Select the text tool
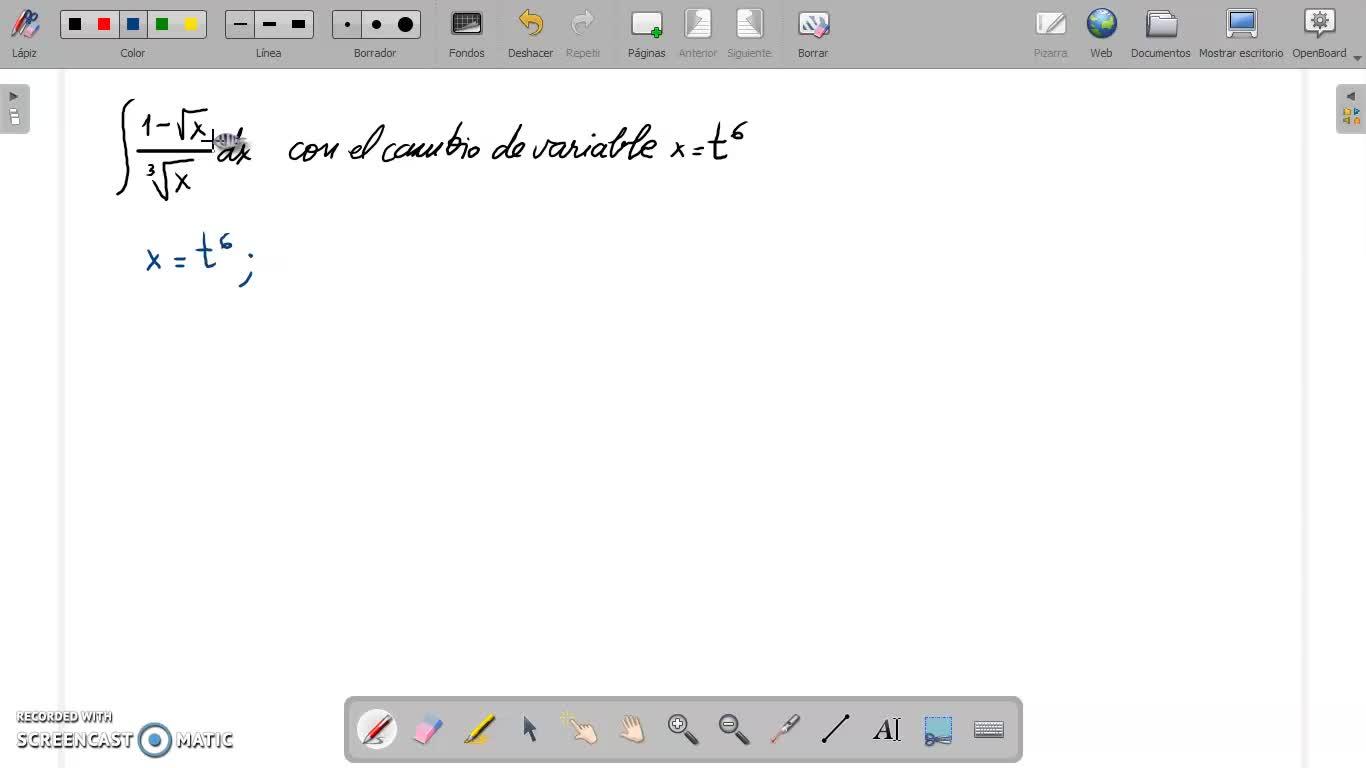The height and width of the screenshot is (768, 1366). click(887, 729)
